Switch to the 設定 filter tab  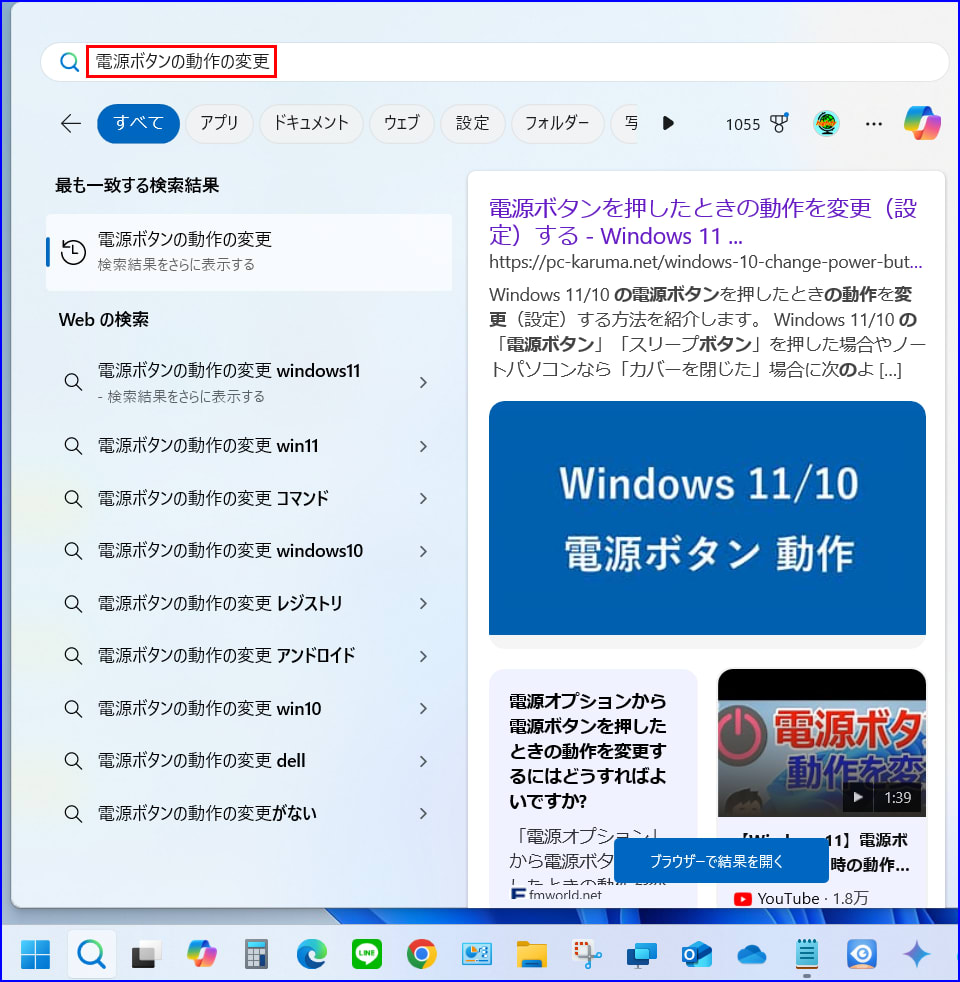(473, 123)
